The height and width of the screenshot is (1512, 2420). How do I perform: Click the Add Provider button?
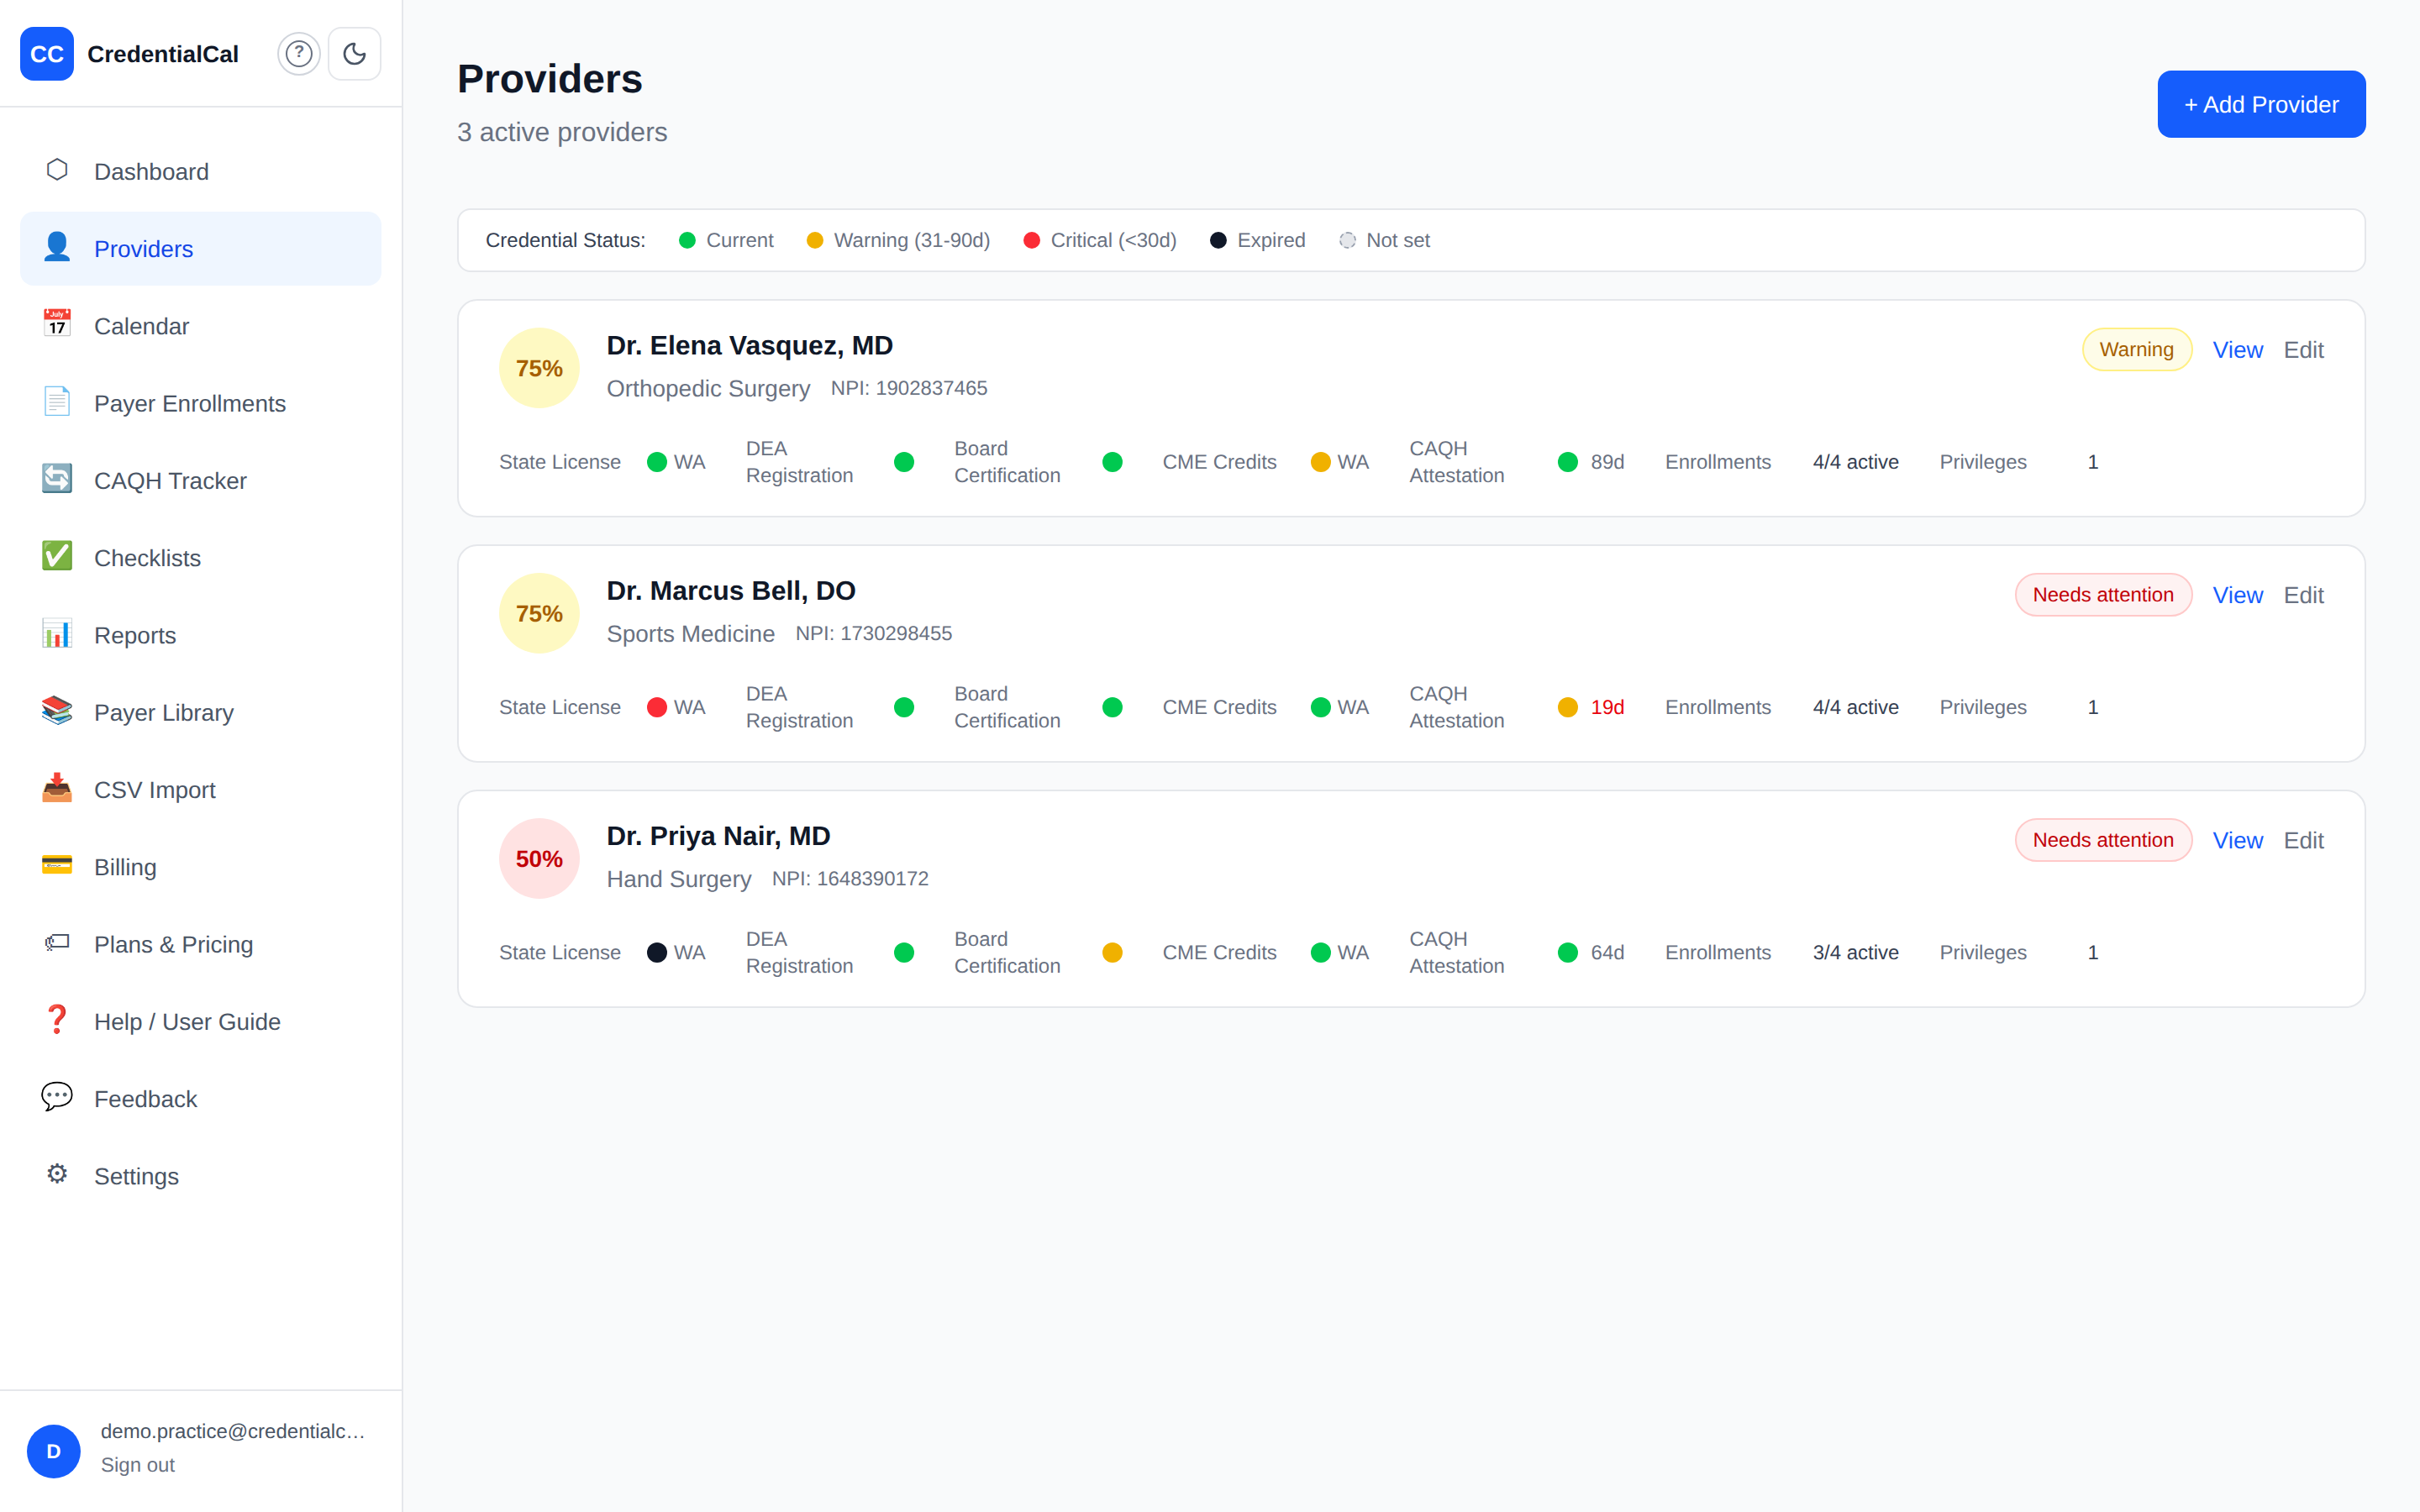[x=2261, y=104]
